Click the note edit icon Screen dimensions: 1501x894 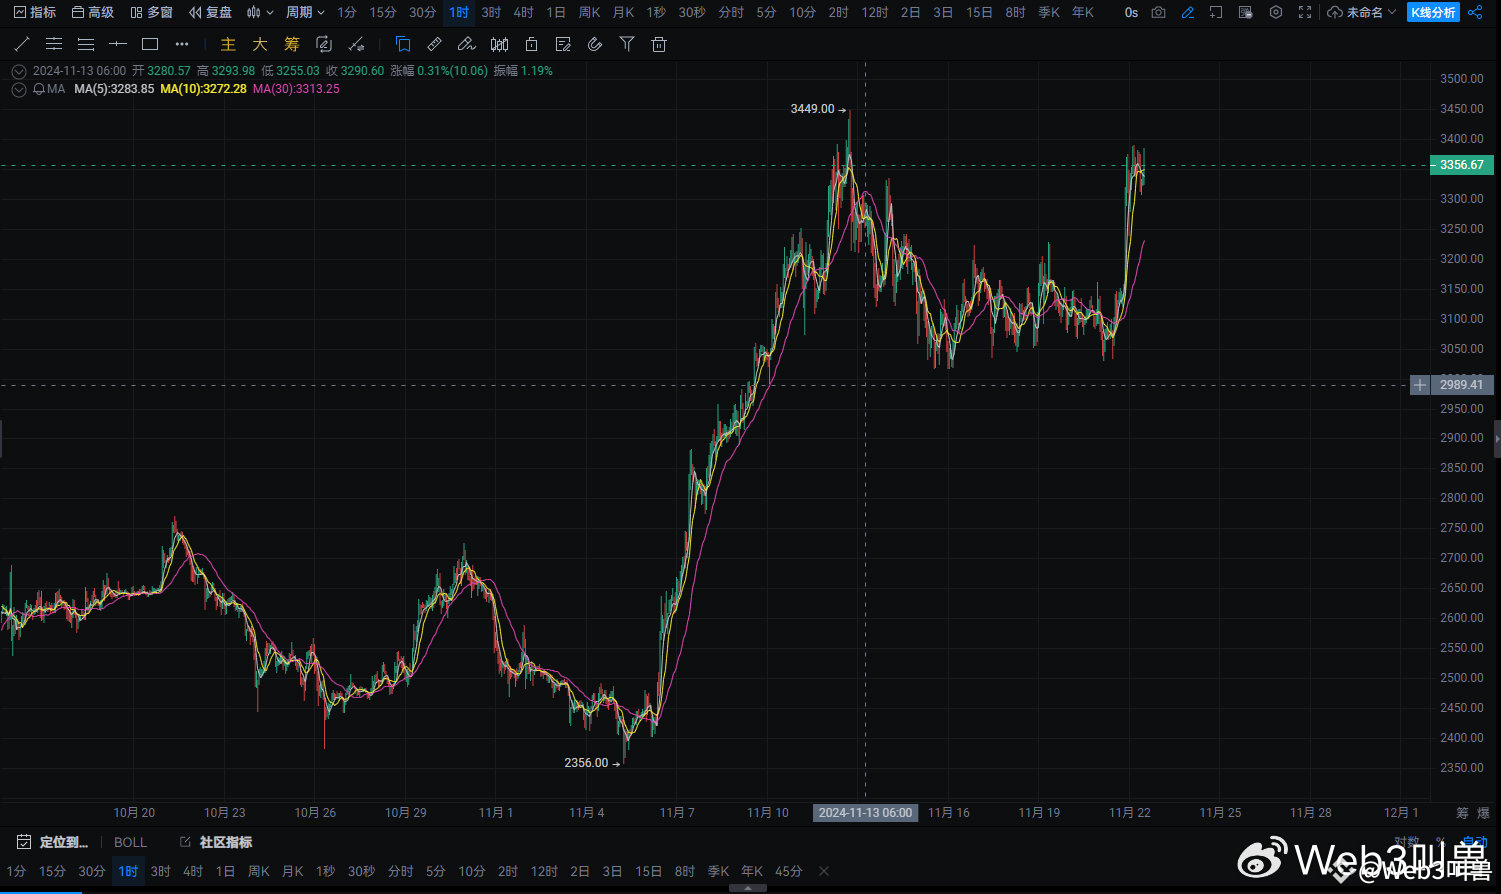coord(563,44)
